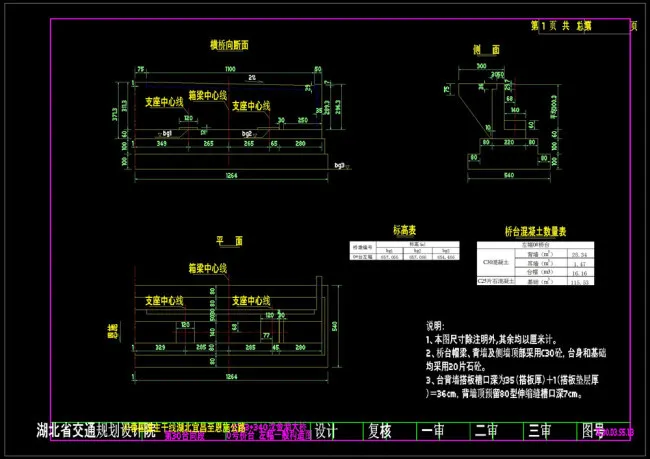
Task: Click the 平面 plan view title
Action: tap(230, 241)
